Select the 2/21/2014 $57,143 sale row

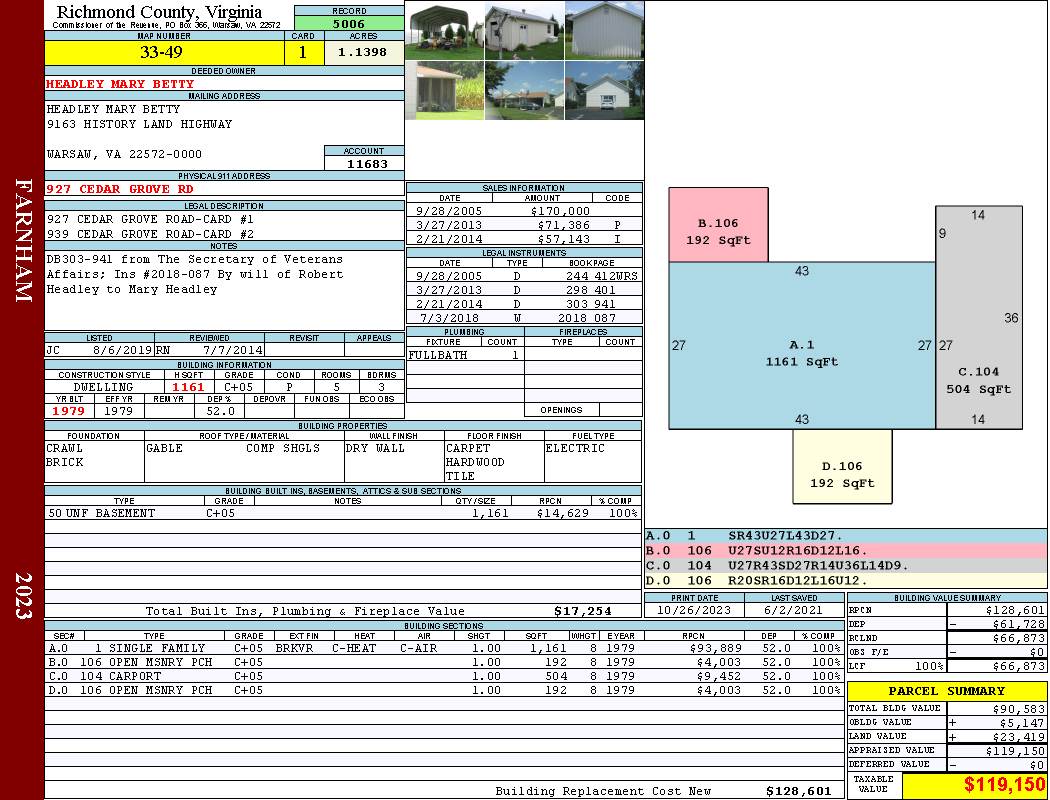524,238
